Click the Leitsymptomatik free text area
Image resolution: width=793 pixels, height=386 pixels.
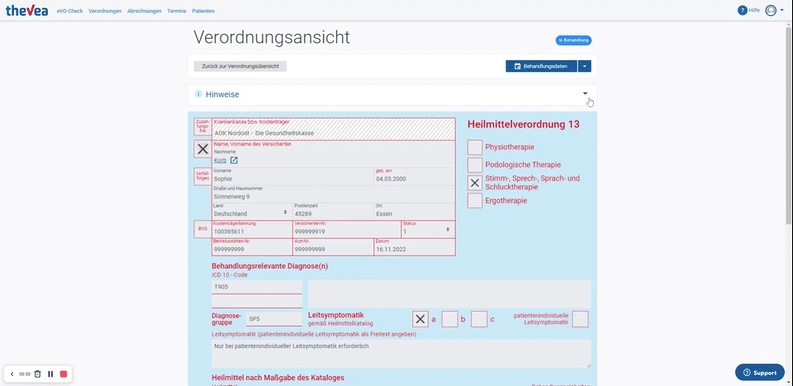coord(401,353)
